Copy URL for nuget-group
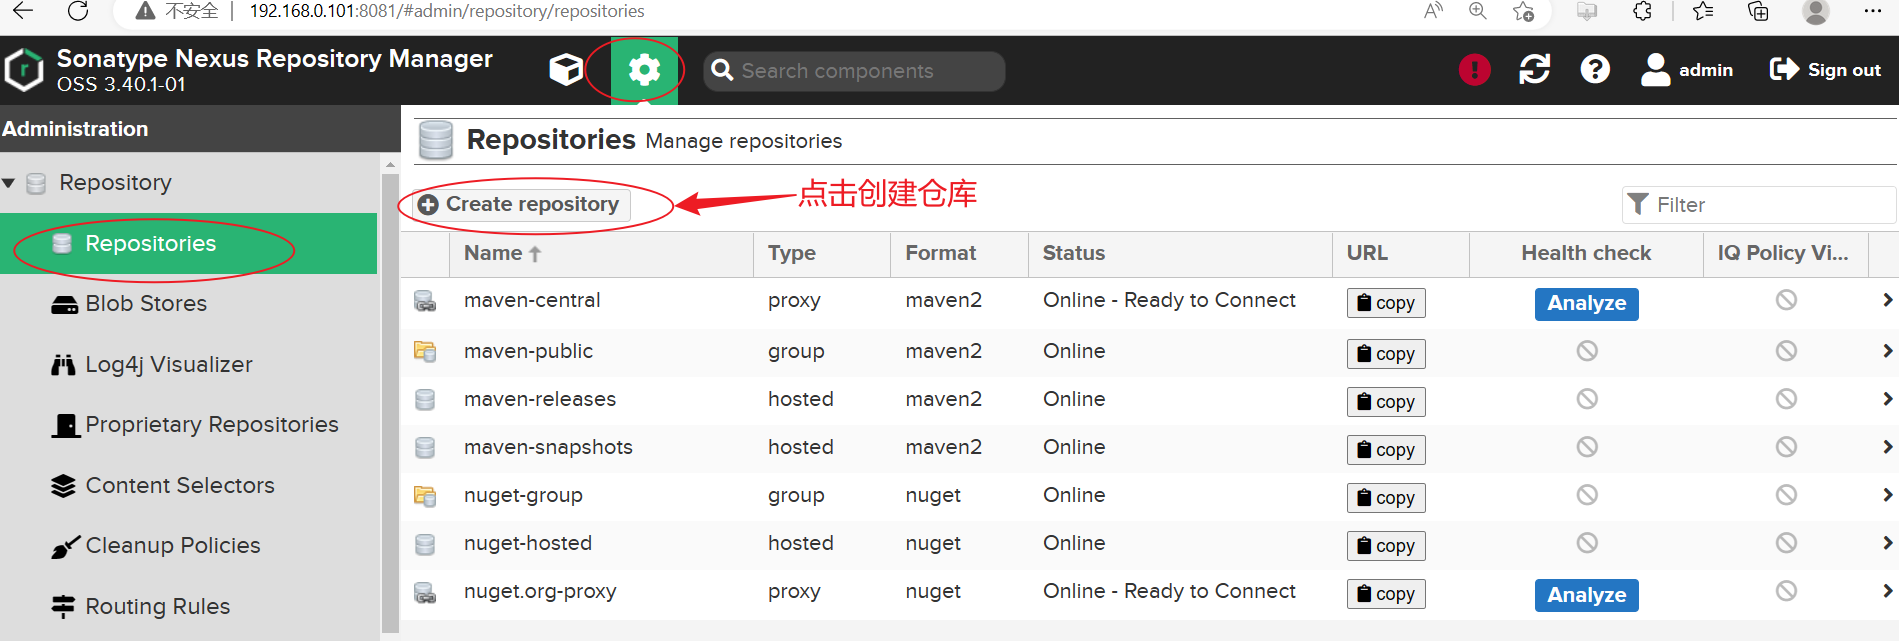This screenshot has width=1899, height=641. (1386, 498)
